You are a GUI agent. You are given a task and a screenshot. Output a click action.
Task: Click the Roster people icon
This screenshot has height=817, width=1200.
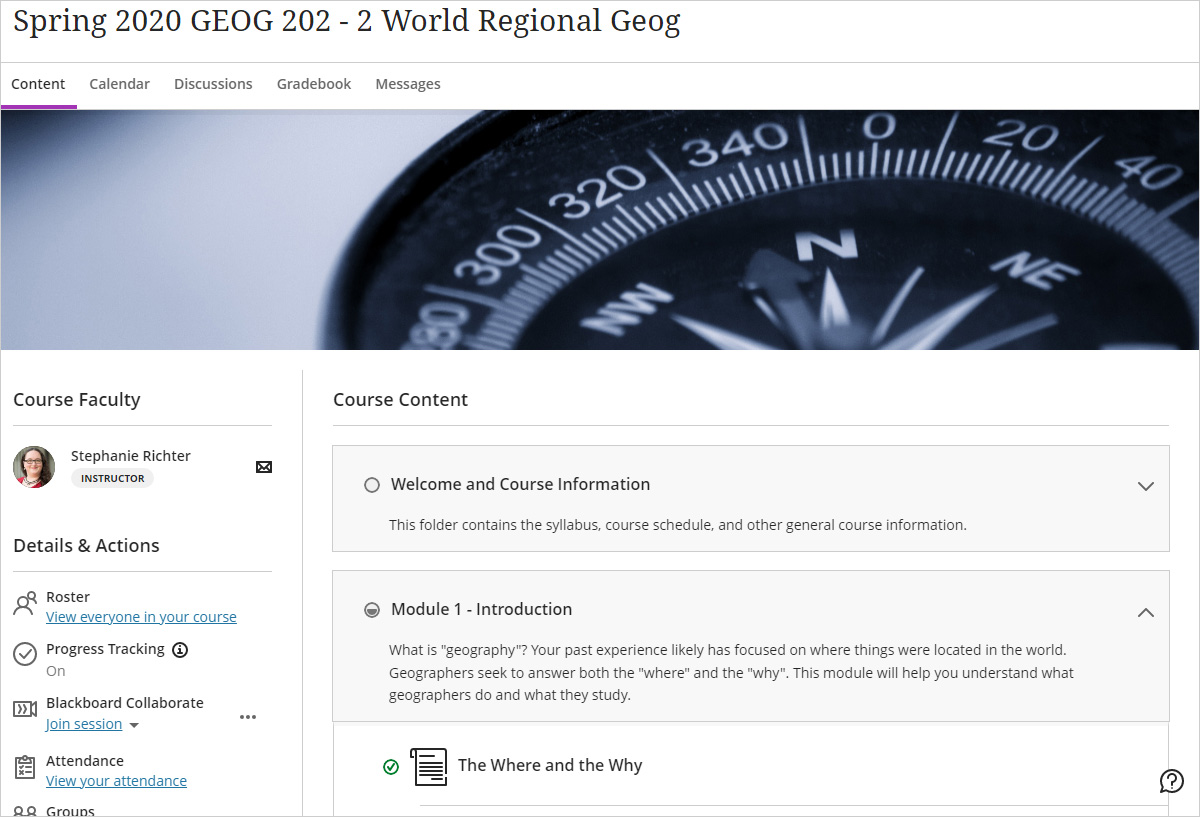click(25, 605)
